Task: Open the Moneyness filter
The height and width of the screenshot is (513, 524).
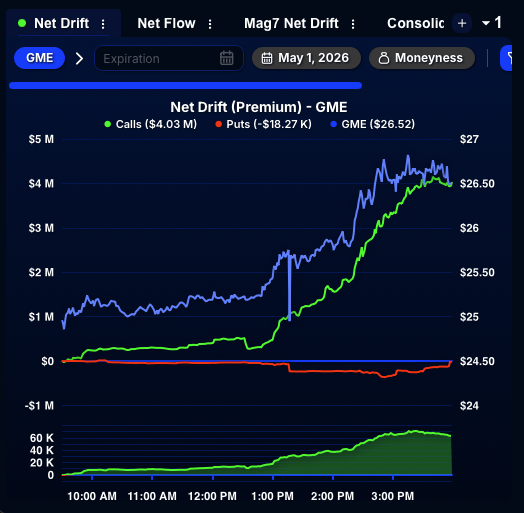Action: click(422, 58)
